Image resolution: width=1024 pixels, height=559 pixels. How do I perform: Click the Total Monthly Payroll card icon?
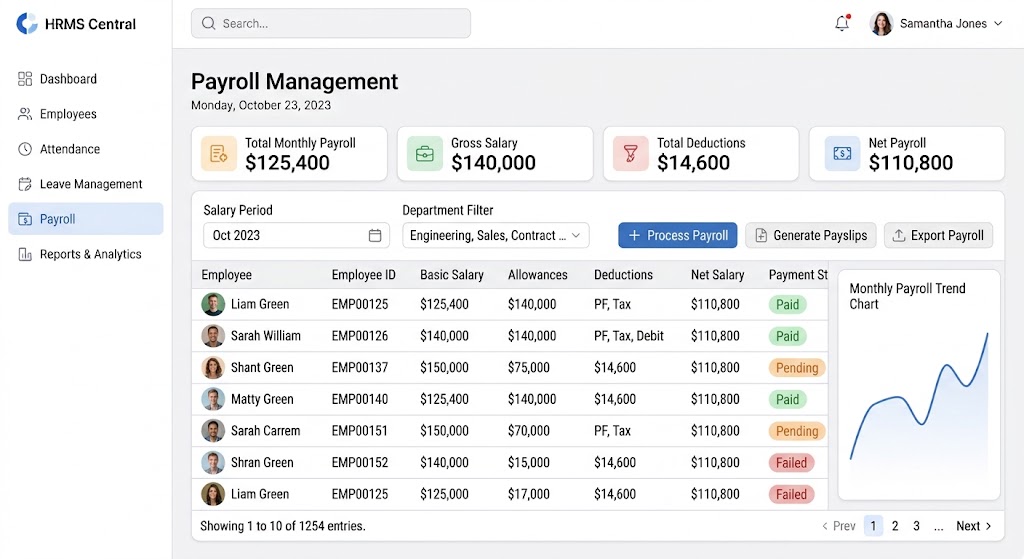tap(219, 153)
